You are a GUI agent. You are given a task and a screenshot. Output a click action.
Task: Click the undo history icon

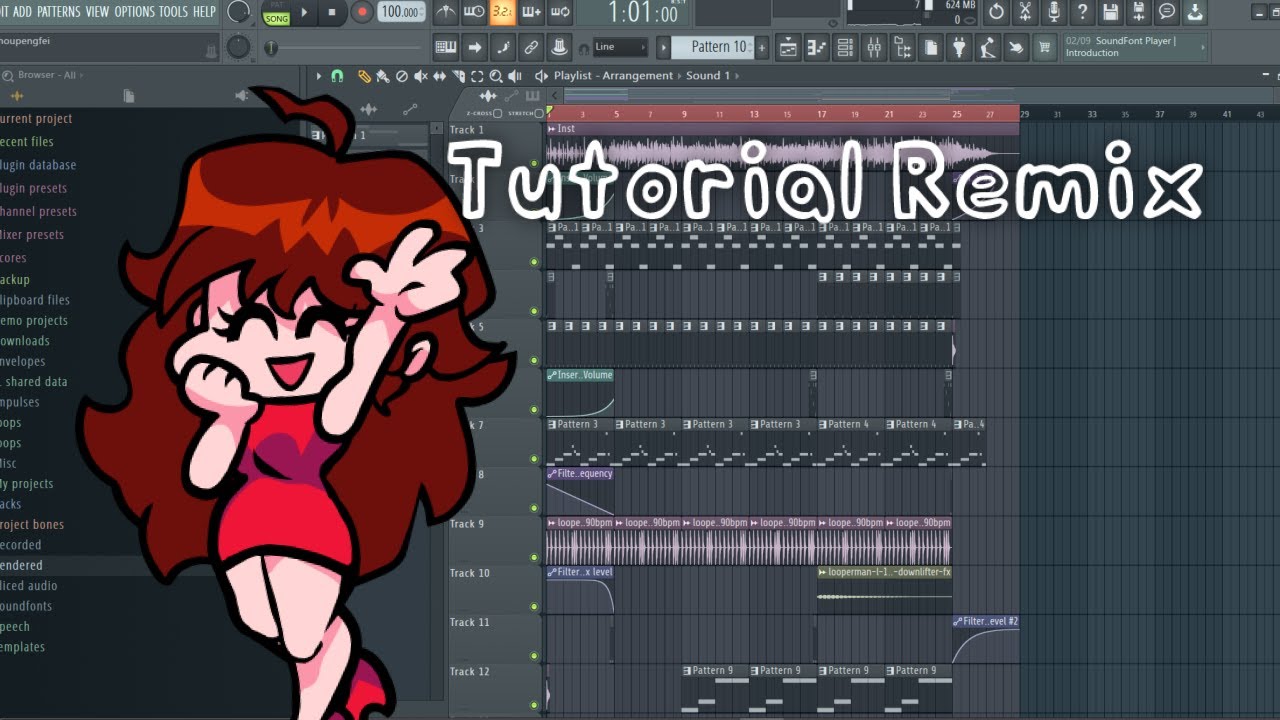996,12
